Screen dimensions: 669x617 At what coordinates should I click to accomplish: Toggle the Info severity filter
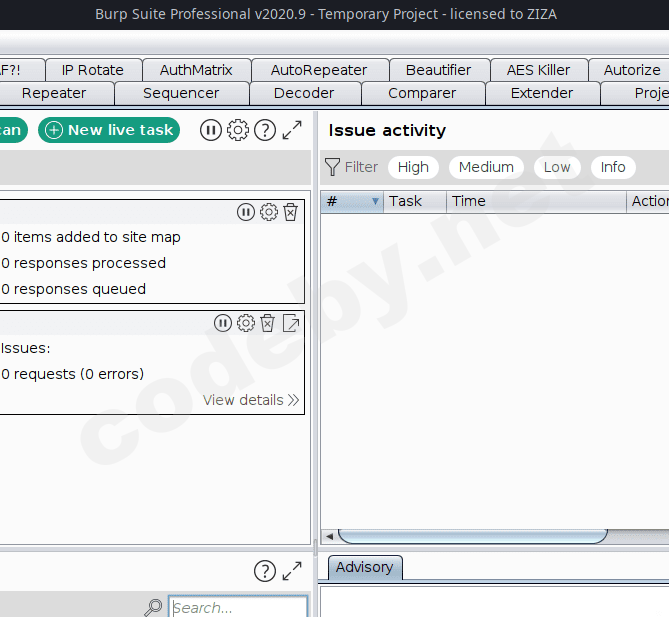[x=613, y=167]
